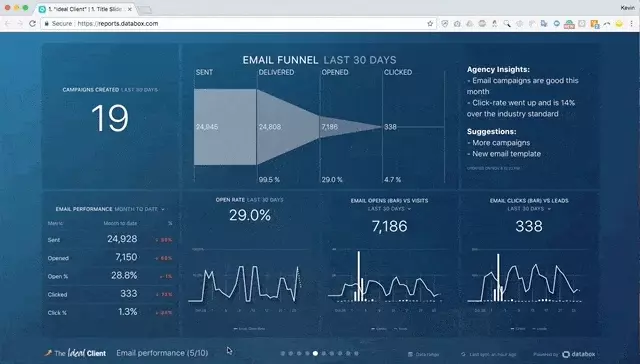The image size is (640, 364).
Task: Click the Click % row value 1.3%
Action: pyautogui.click(x=128, y=312)
